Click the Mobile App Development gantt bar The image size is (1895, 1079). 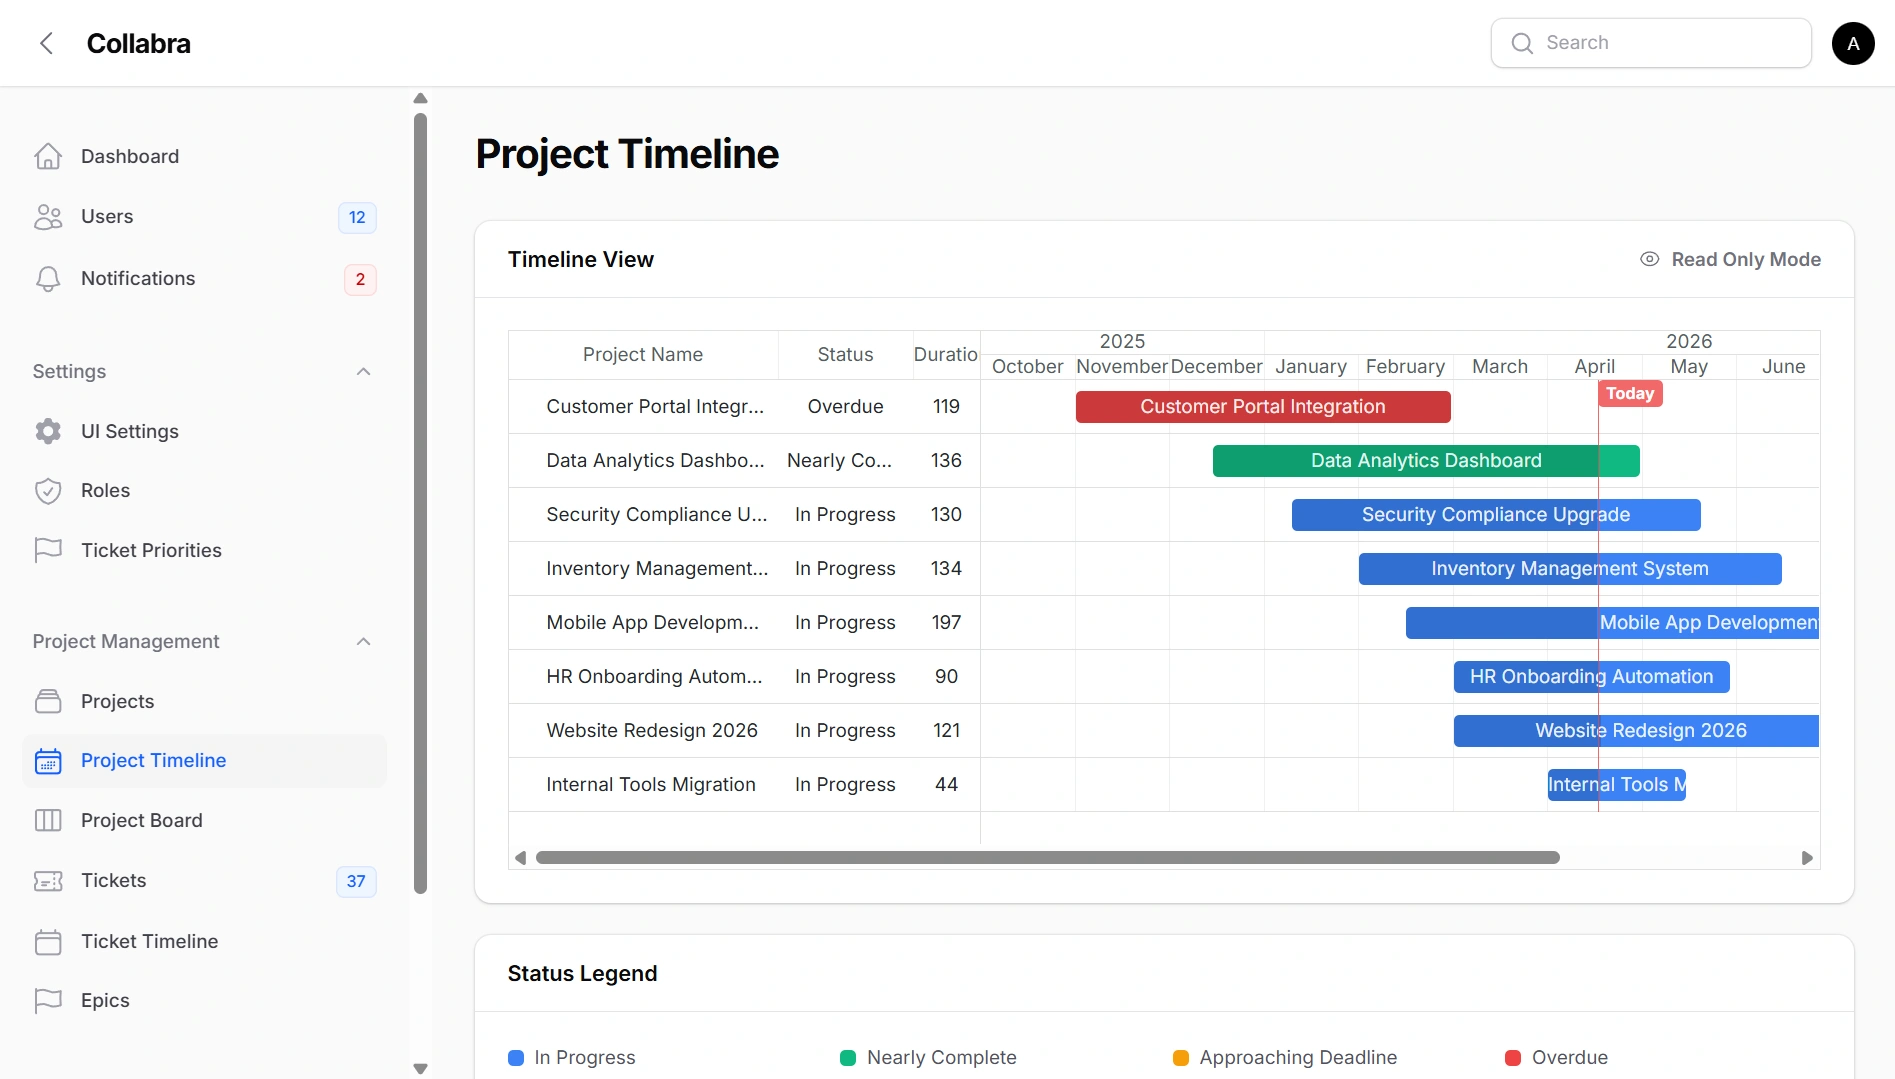click(1612, 623)
